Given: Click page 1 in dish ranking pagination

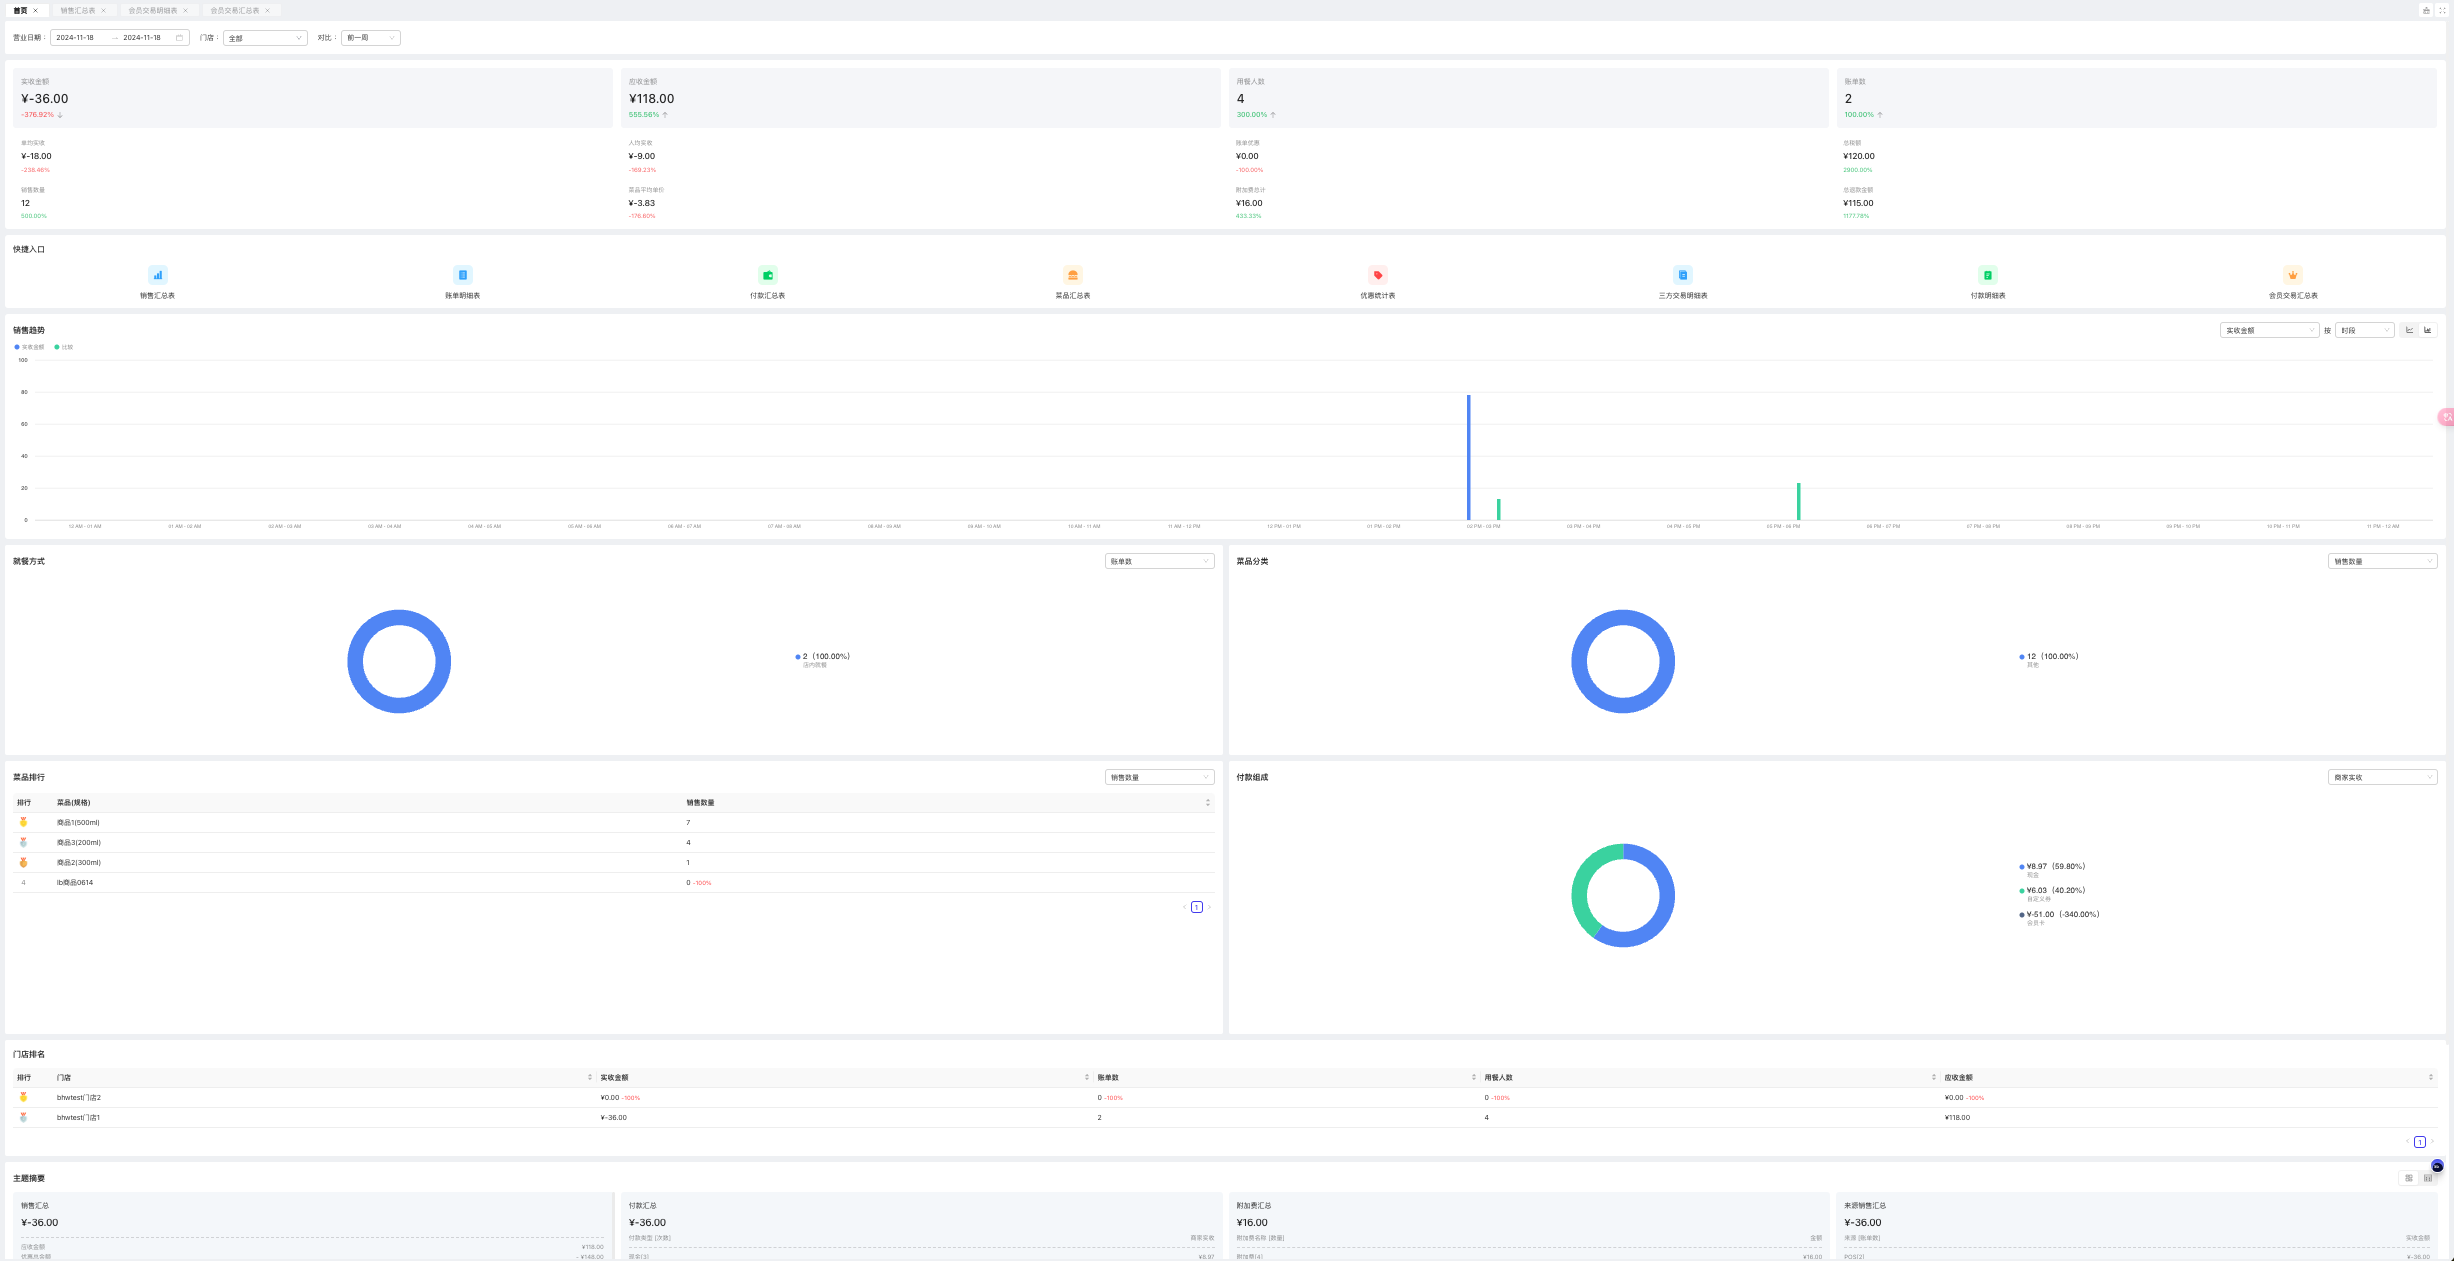Looking at the screenshot, I should pos(1197,907).
